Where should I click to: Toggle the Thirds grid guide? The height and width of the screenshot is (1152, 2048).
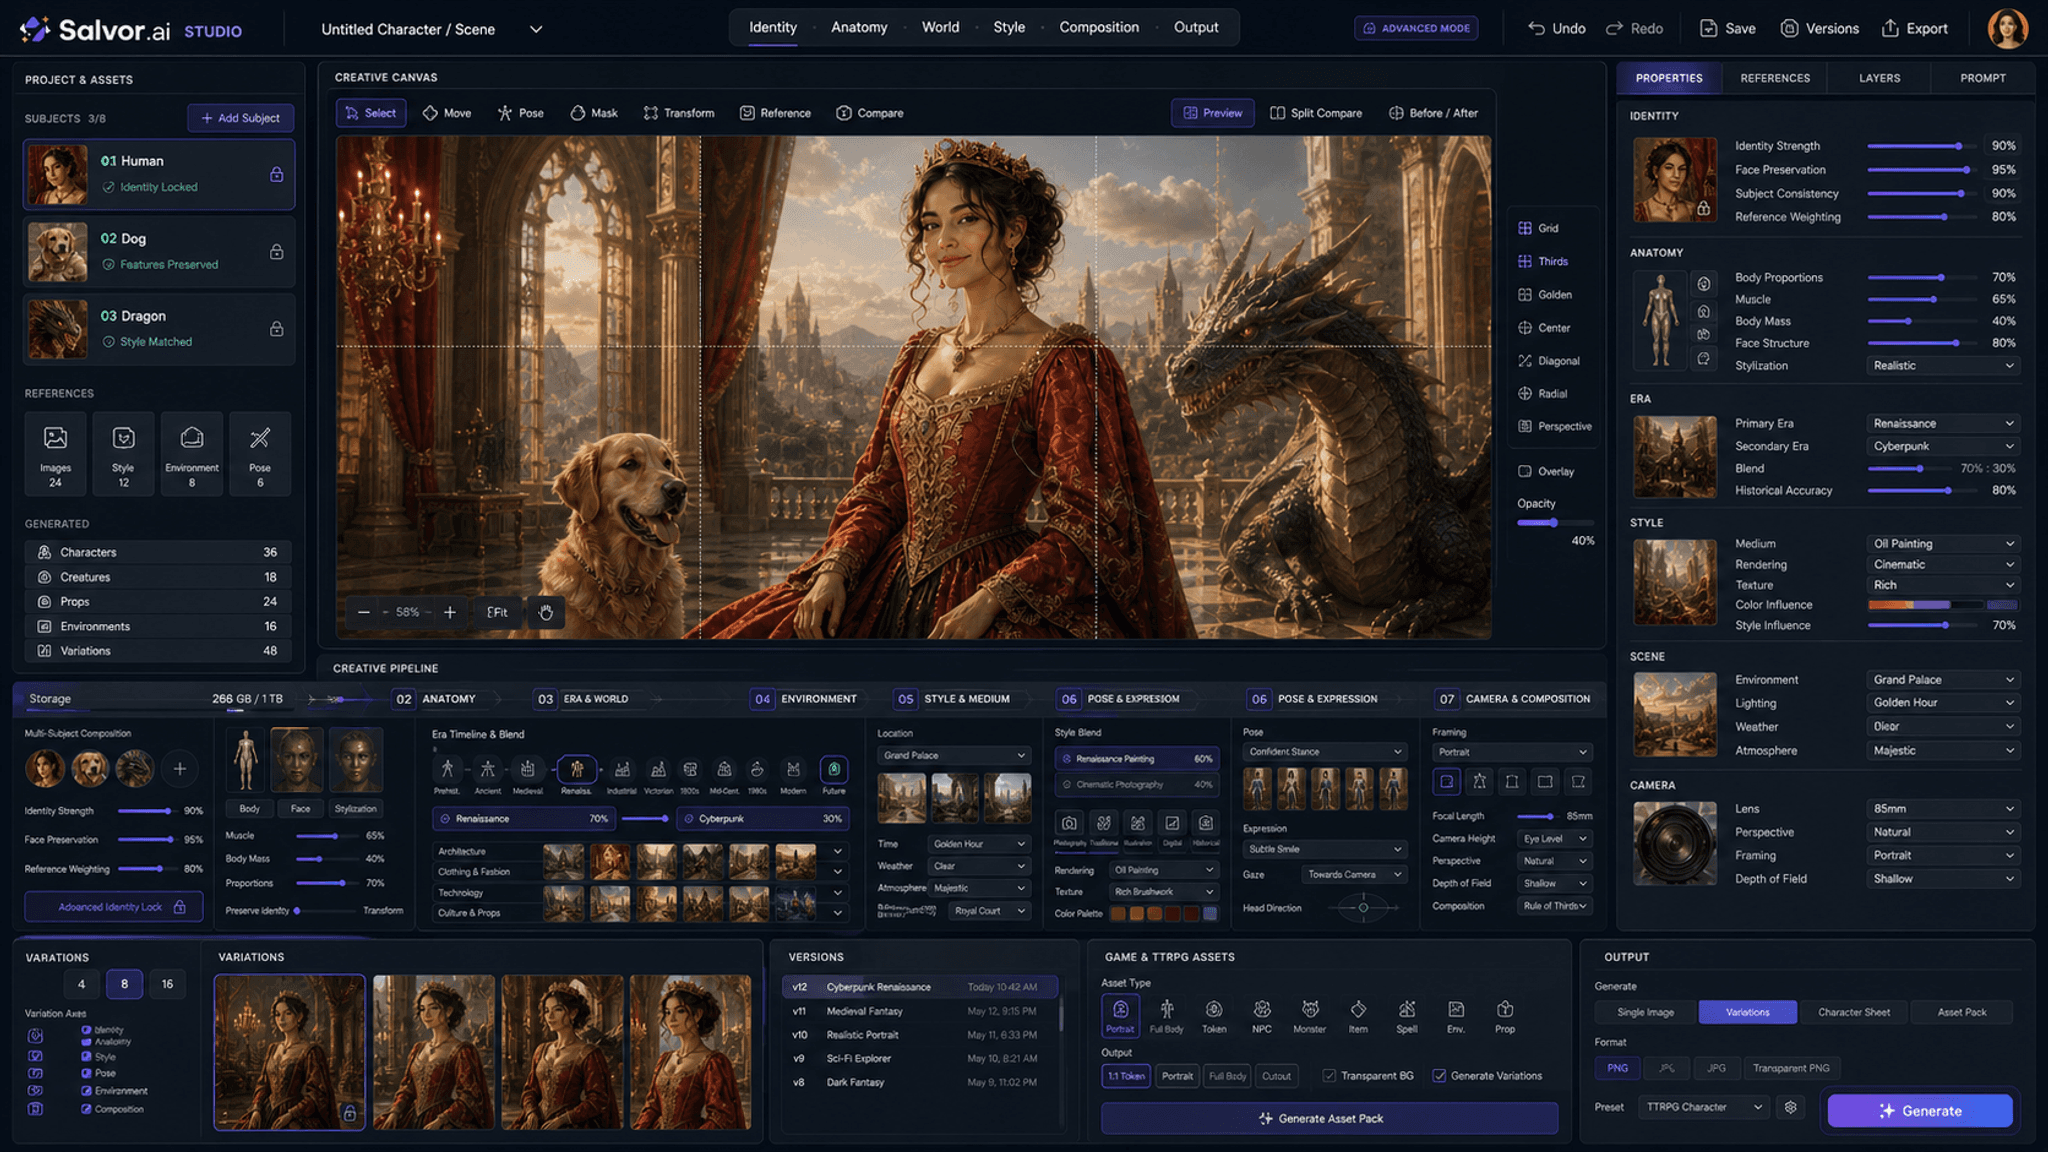pos(1543,262)
